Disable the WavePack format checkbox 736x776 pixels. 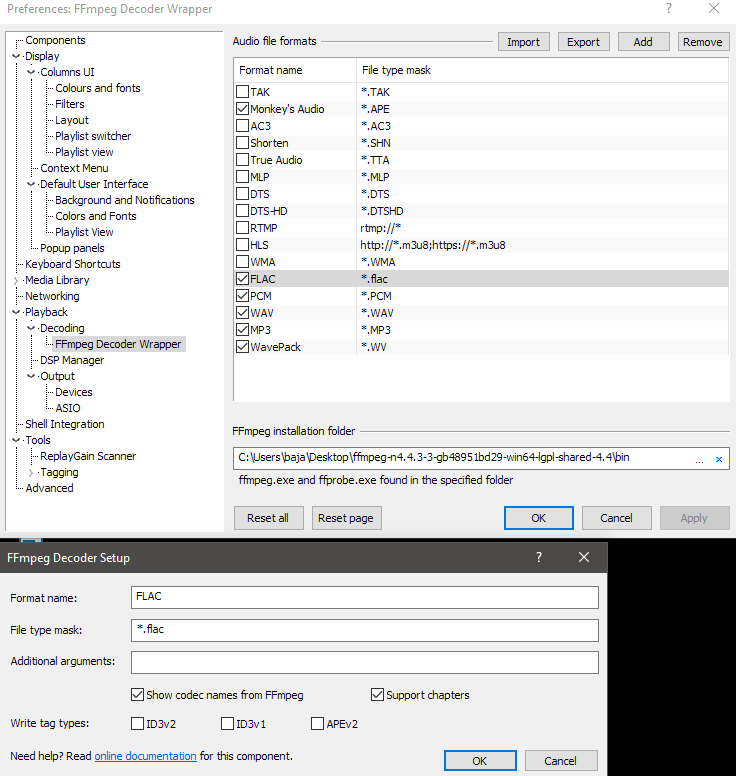243,346
